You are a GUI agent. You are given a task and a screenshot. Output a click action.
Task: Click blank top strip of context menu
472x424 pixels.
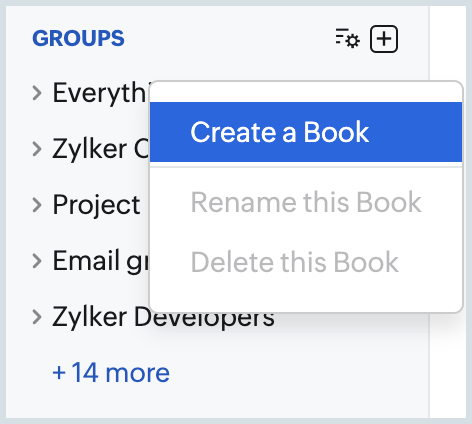click(306, 92)
